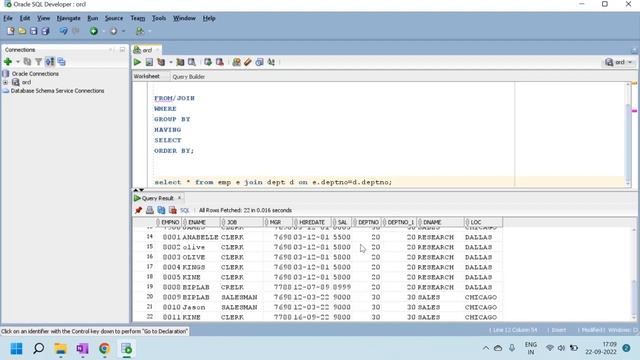Open Chrome from the taskbar

(104, 349)
